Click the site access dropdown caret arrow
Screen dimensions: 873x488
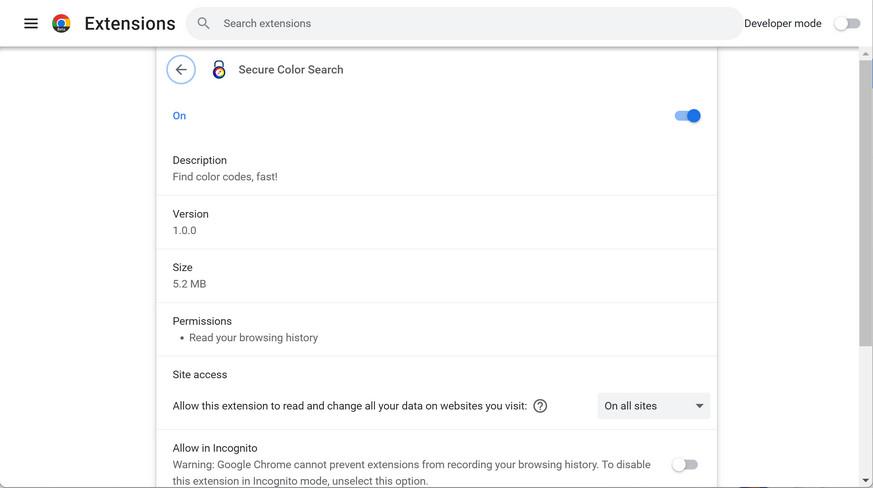pos(699,406)
